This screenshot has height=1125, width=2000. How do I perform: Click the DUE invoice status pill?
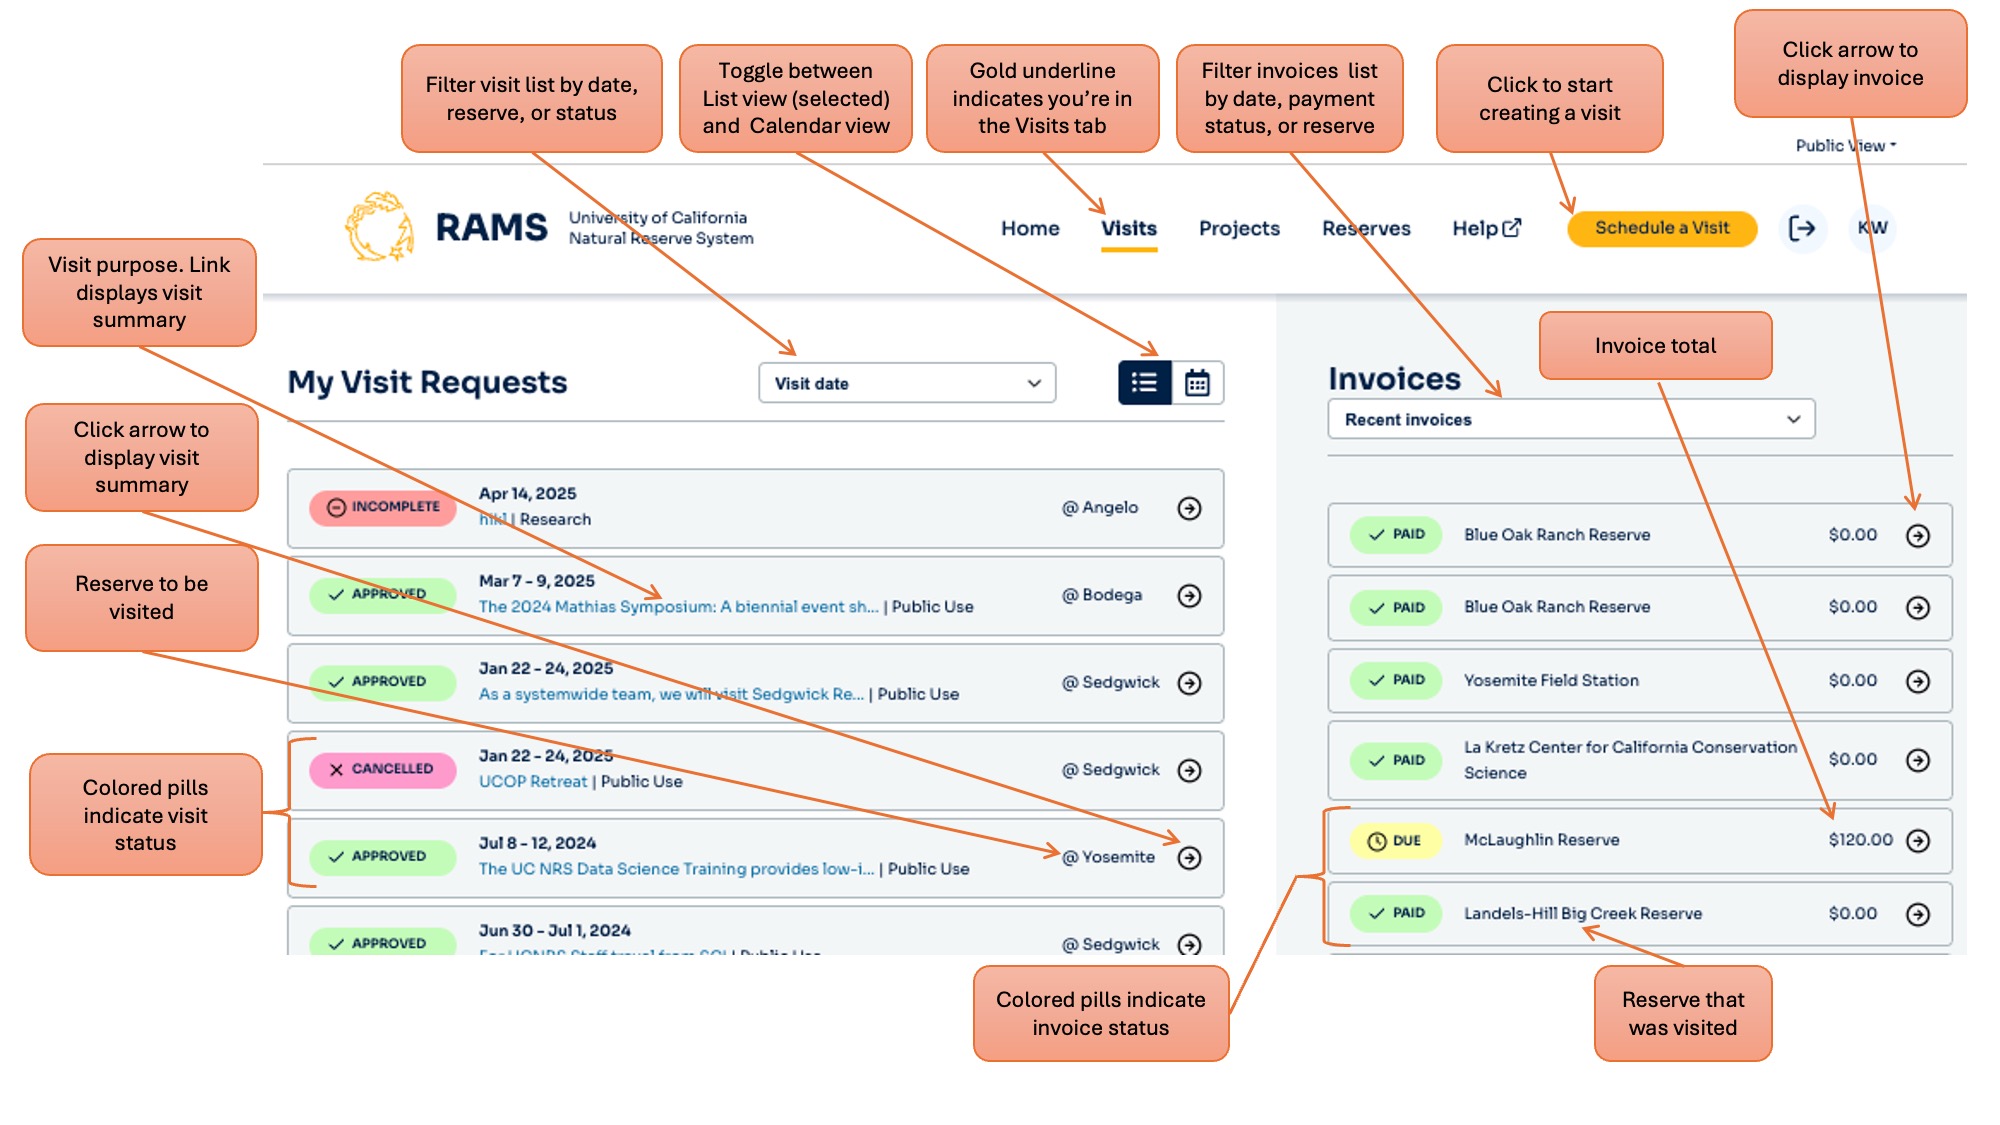coord(1395,841)
